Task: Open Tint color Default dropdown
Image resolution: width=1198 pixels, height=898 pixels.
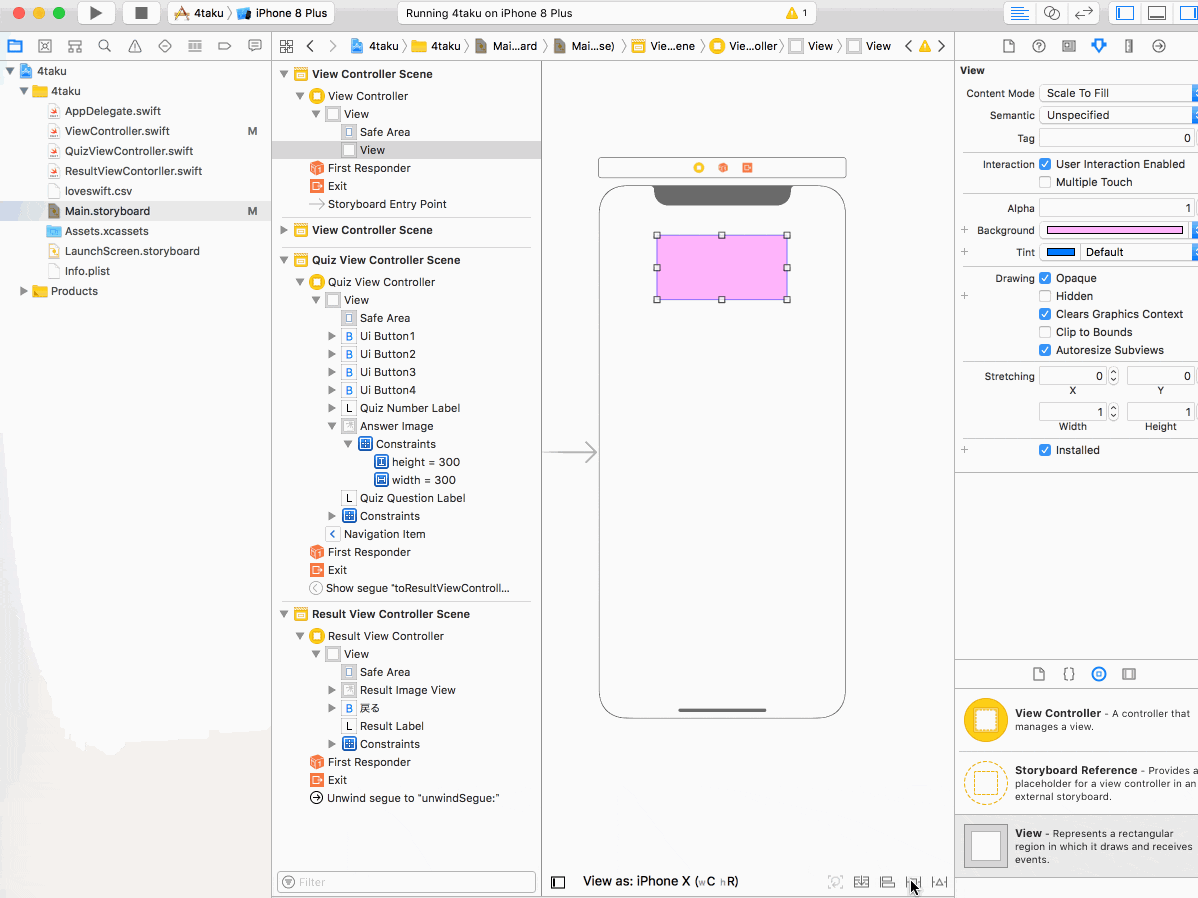Action: click(x=1138, y=252)
